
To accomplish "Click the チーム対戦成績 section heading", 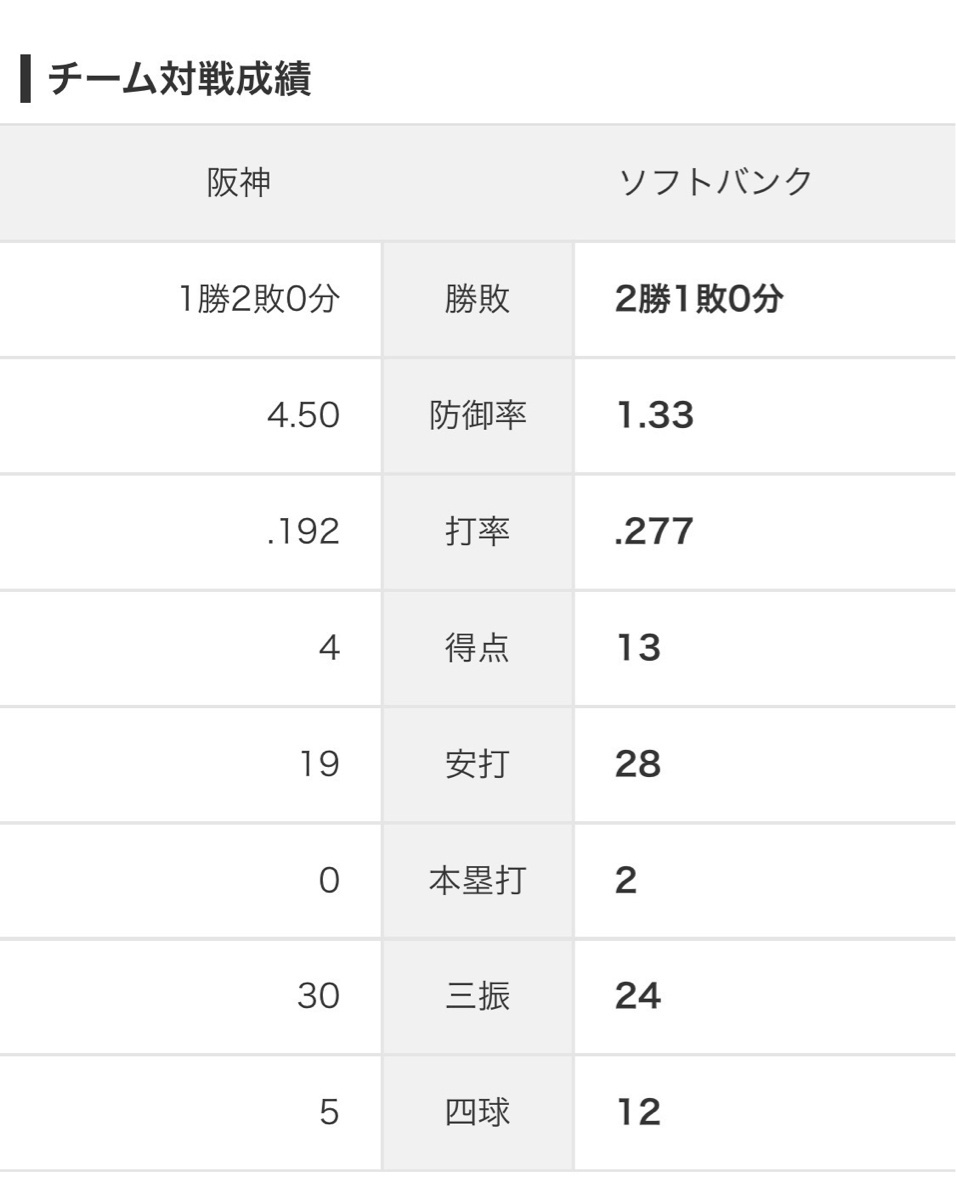I will [179, 81].
